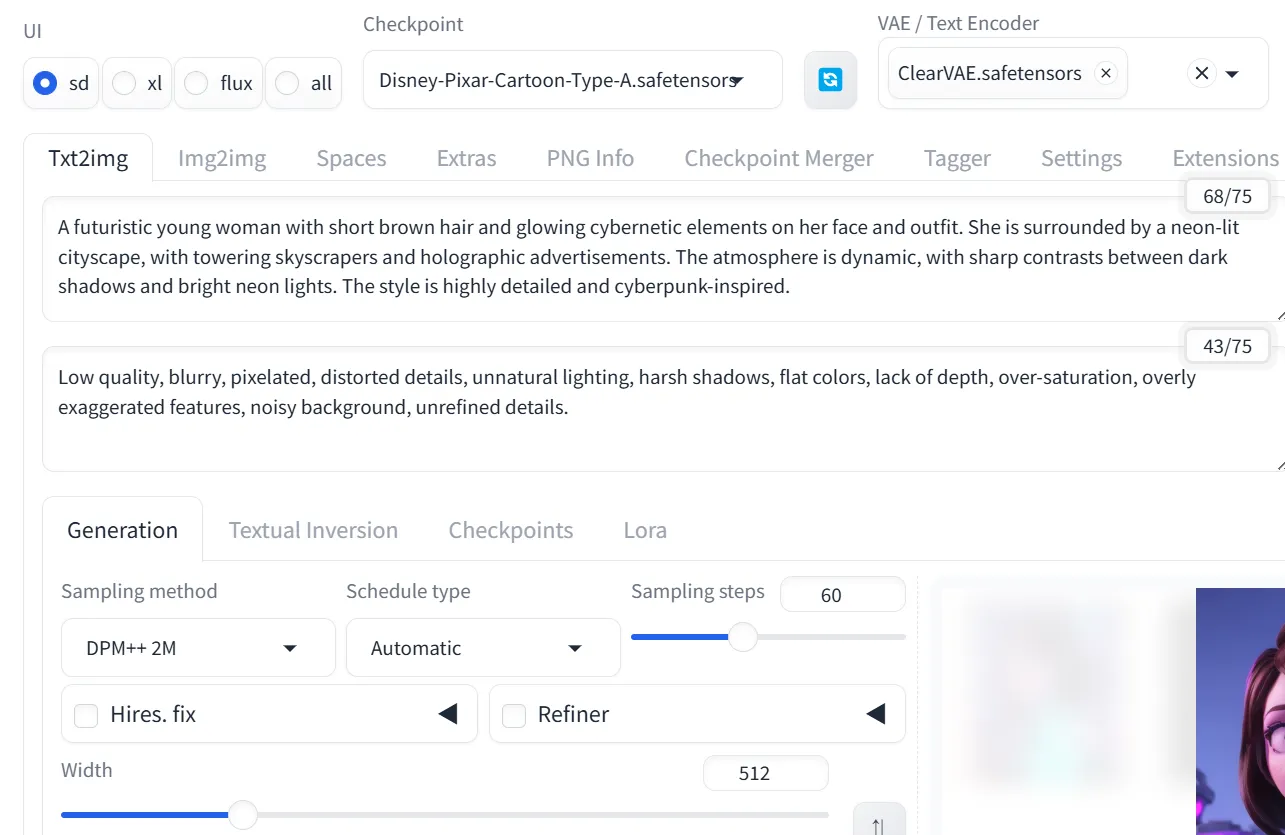
Task: Enable the Refiner checkbox
Action: click(x=514, y=715)
